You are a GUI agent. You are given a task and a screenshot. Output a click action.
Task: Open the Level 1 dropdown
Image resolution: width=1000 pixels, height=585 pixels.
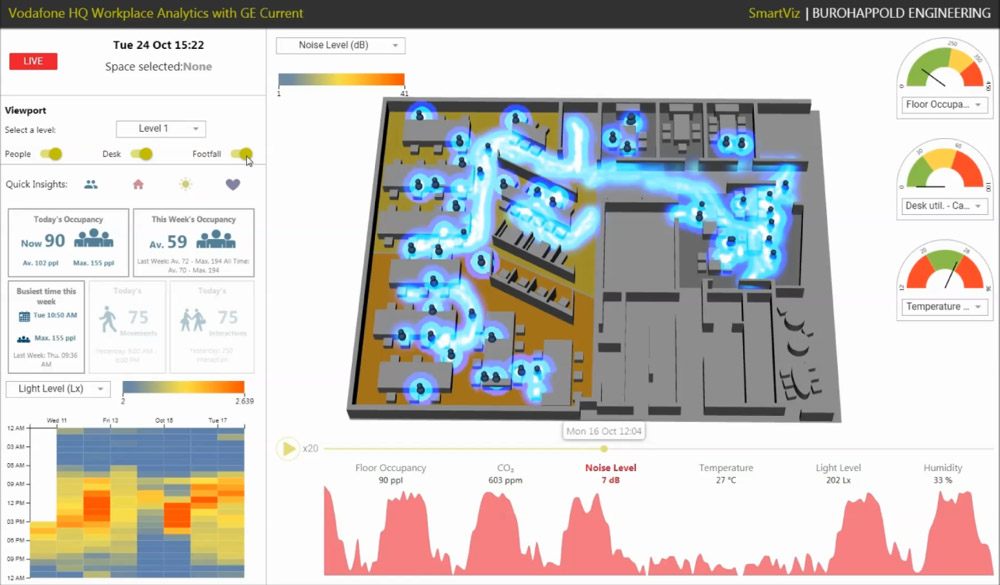(161, 129)
